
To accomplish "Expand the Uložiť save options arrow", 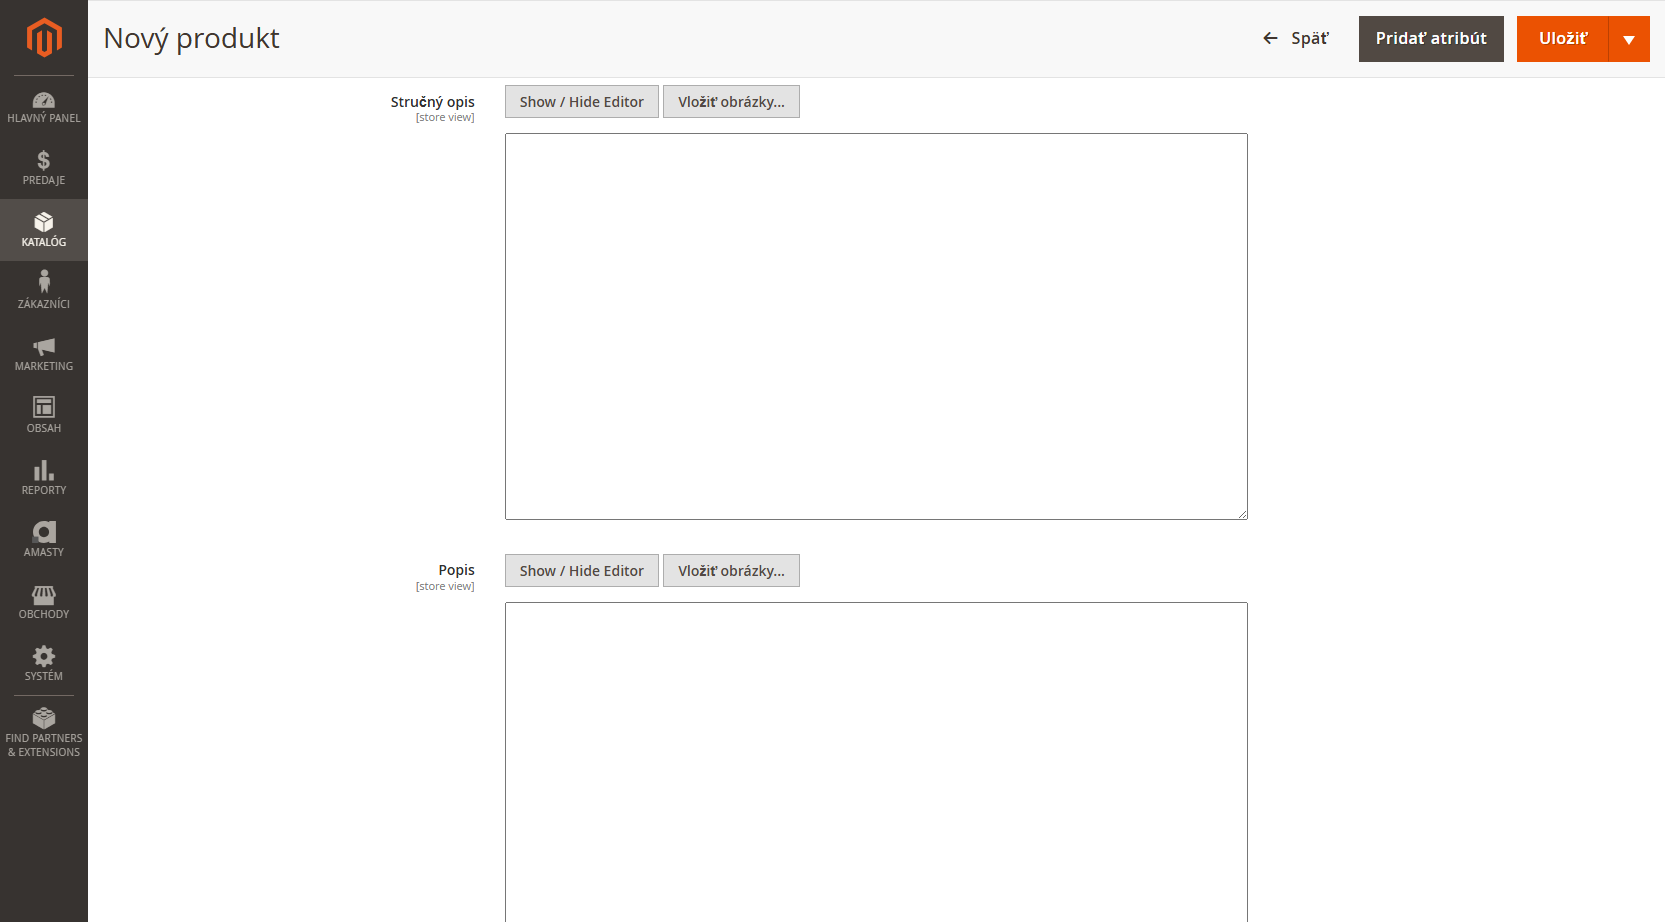I will click(x=1629, y=39).
